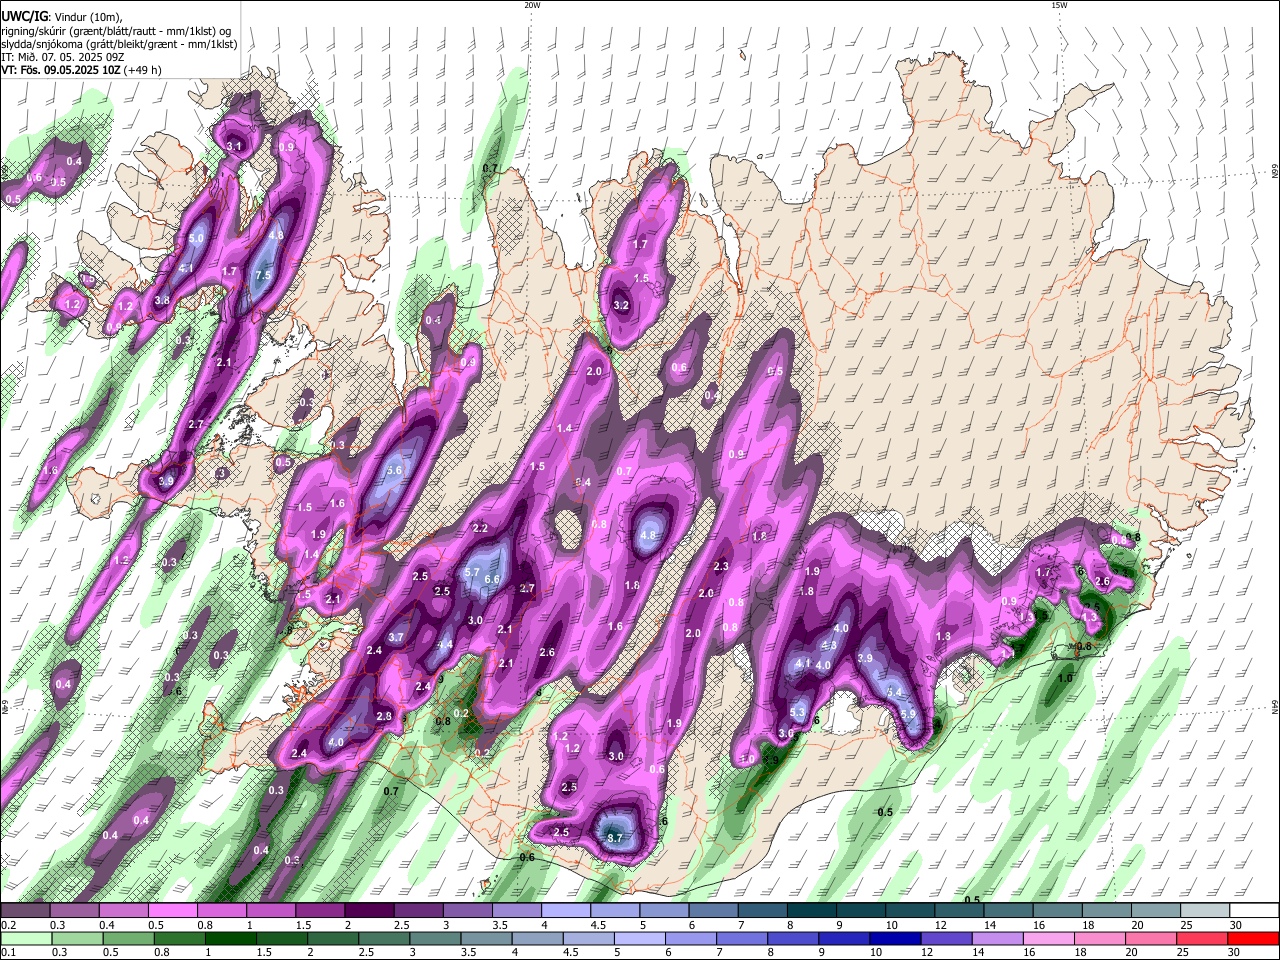Select the 4.3 value label on the map
This screenshot has width=1280, height=960.
pyautogui.click(x=829, y=646)
